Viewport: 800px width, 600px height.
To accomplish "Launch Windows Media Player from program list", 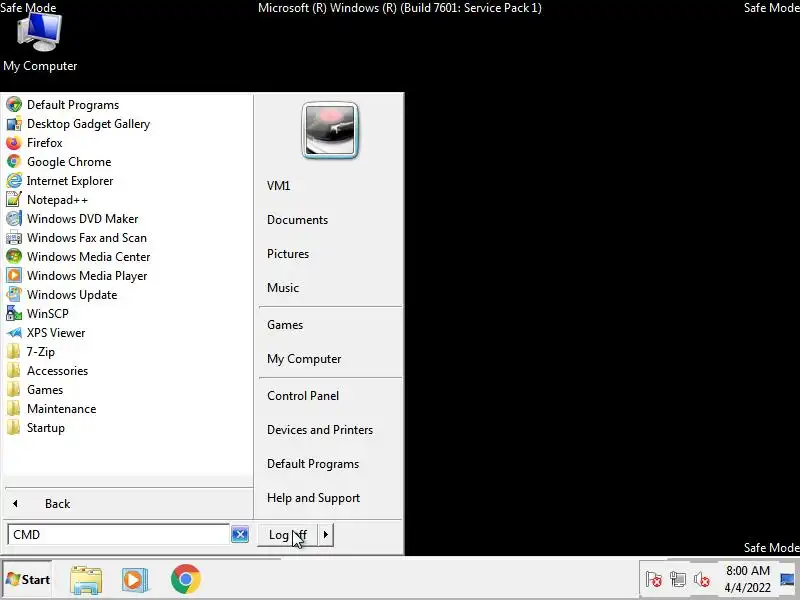I will (x=77, y=276).
